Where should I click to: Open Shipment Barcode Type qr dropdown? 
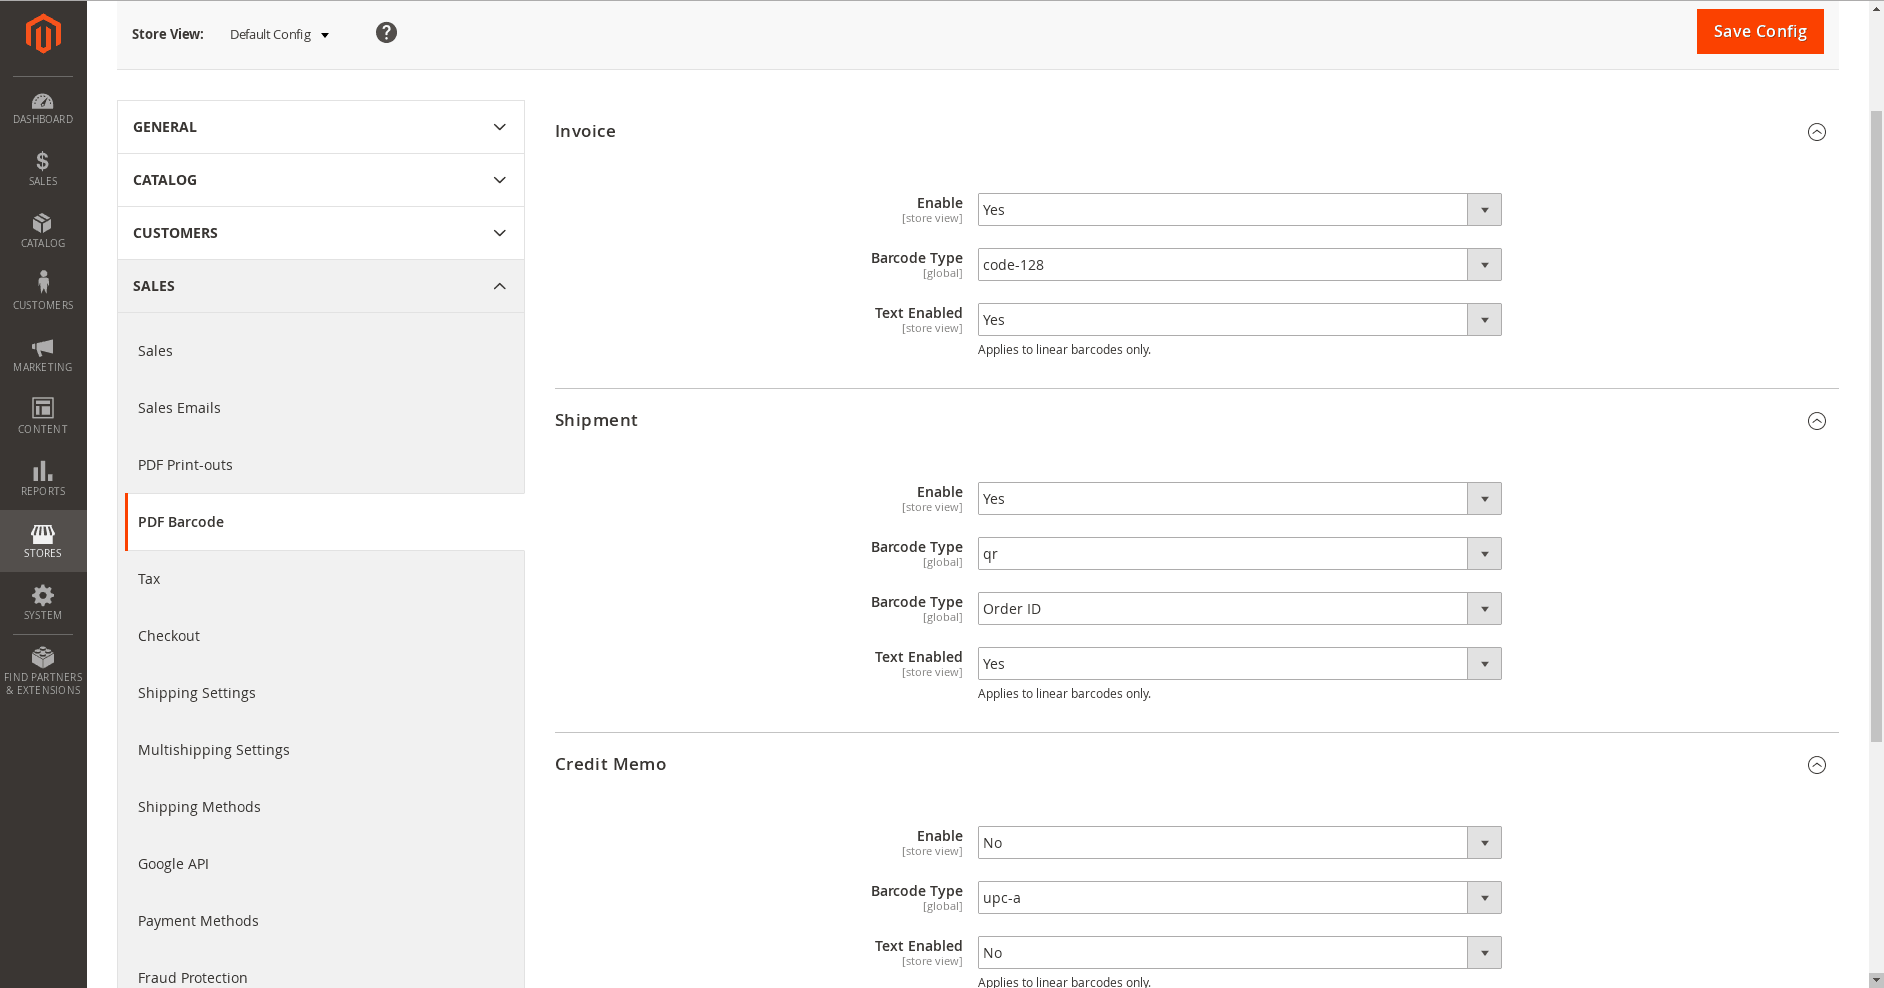pos(1240,554)
